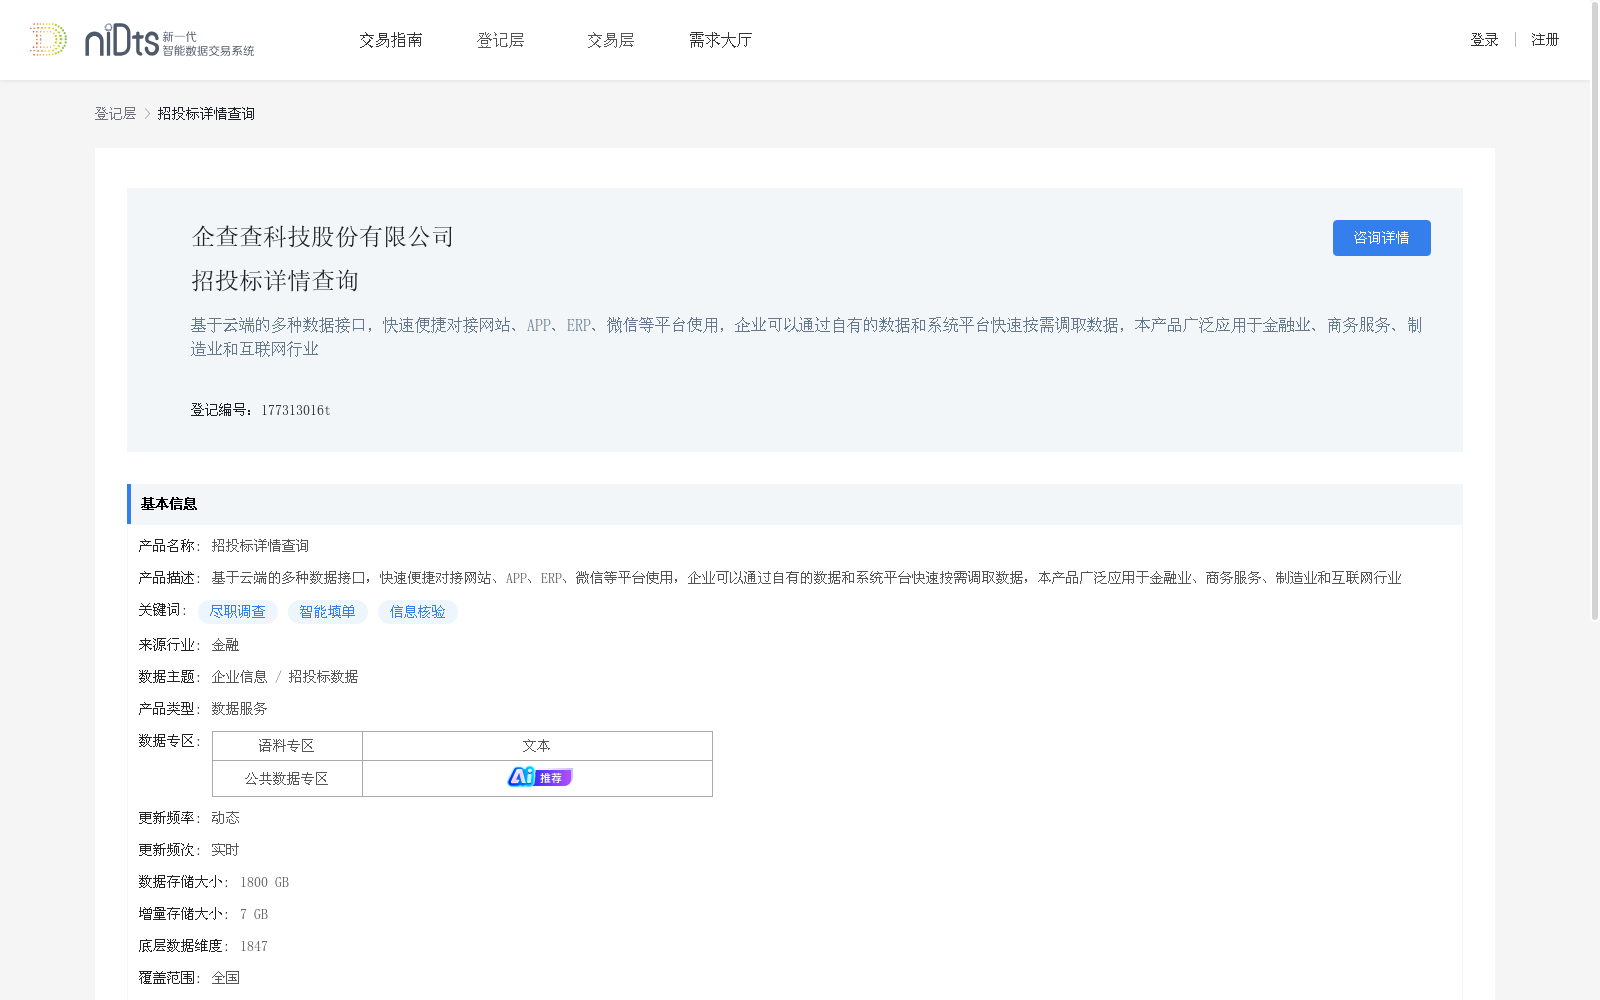Click the breadcrumb chevron separator
The image size is (1600, 1000).
(x=147, y=114)
